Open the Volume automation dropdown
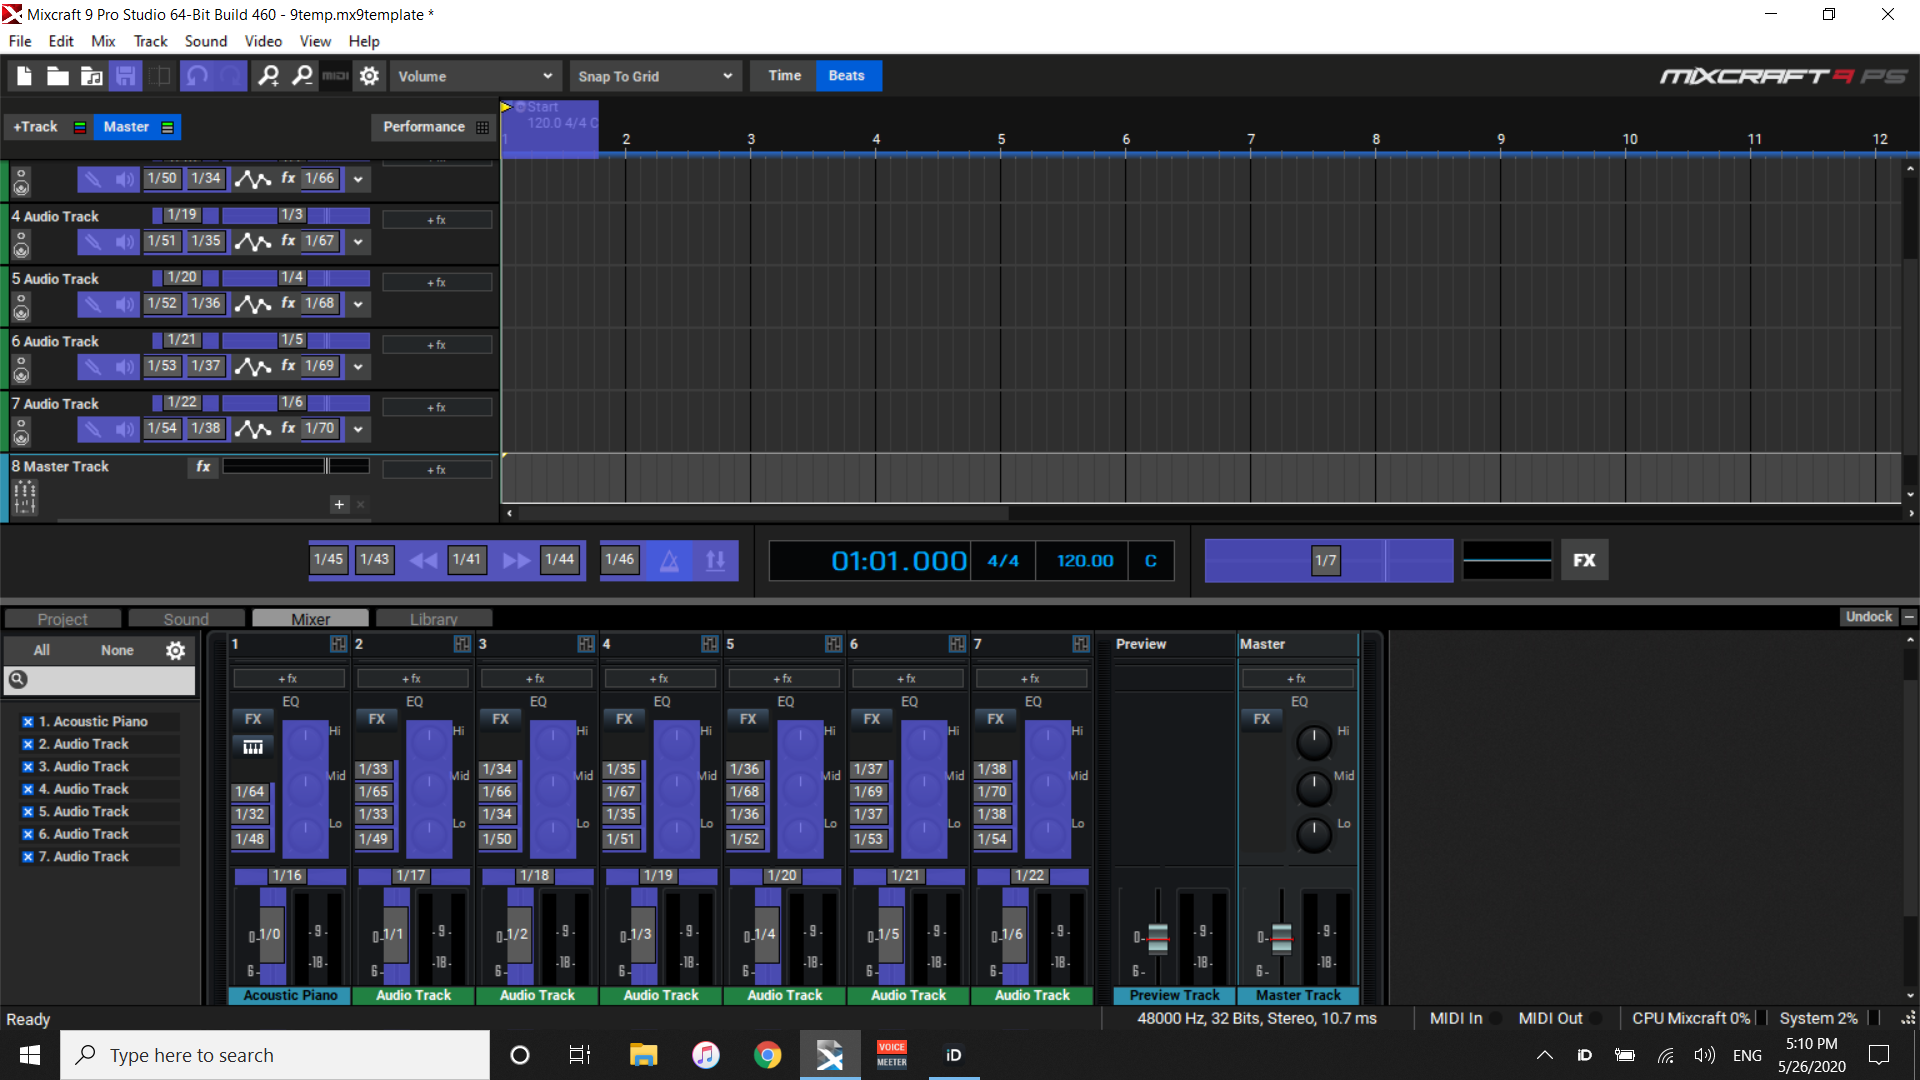 (474, 76)
